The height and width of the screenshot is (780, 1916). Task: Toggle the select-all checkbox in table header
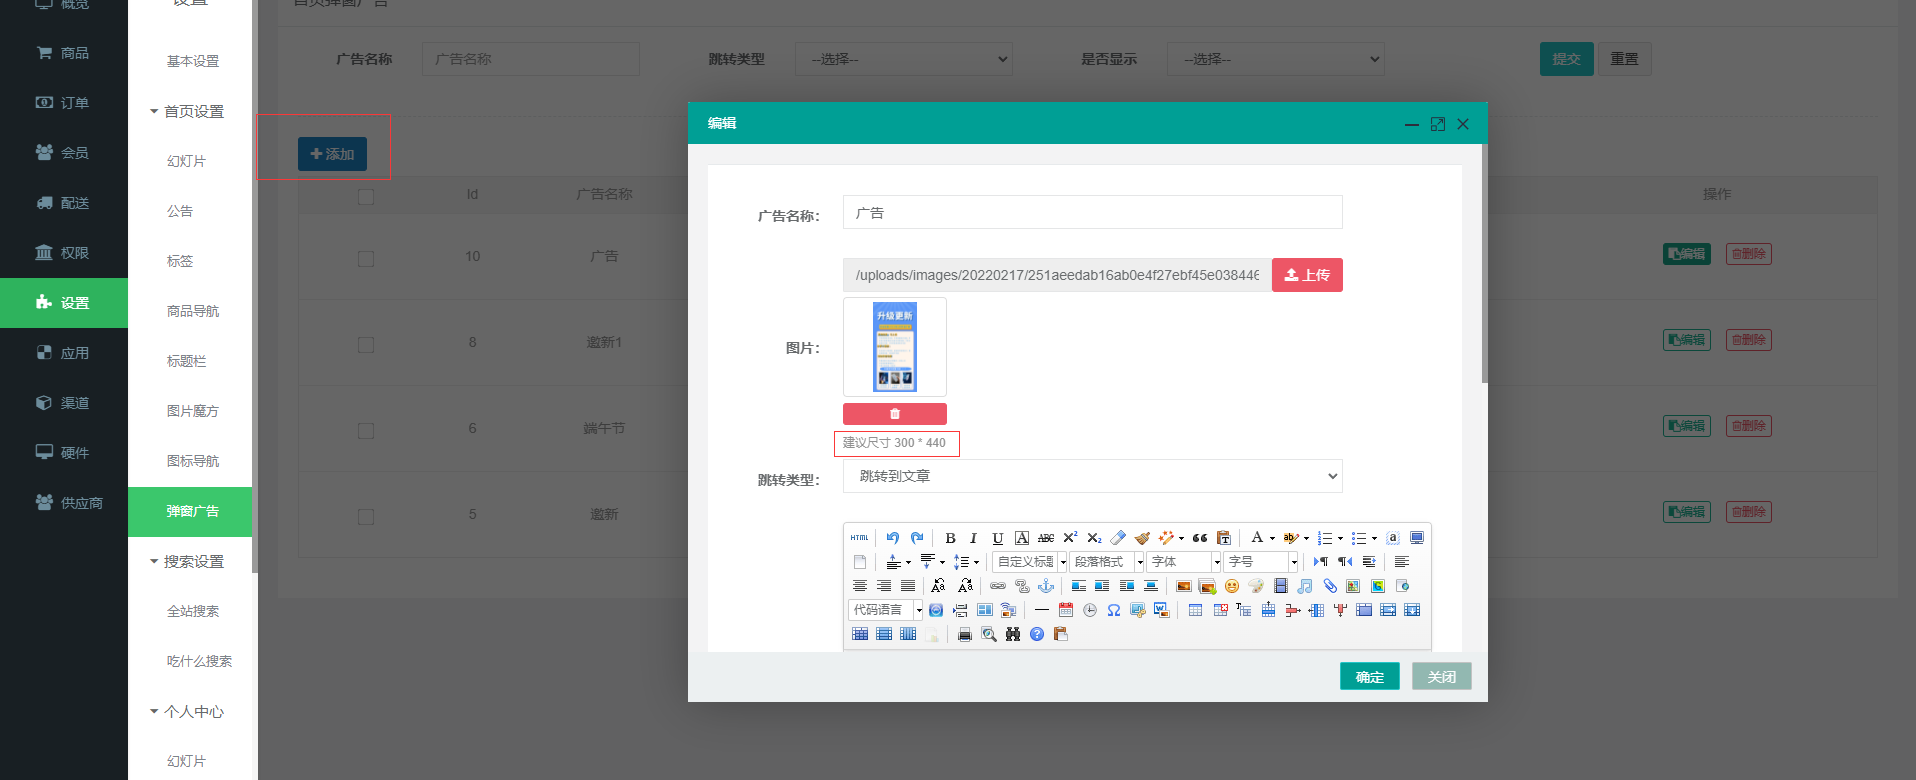(x=366, y=196)
